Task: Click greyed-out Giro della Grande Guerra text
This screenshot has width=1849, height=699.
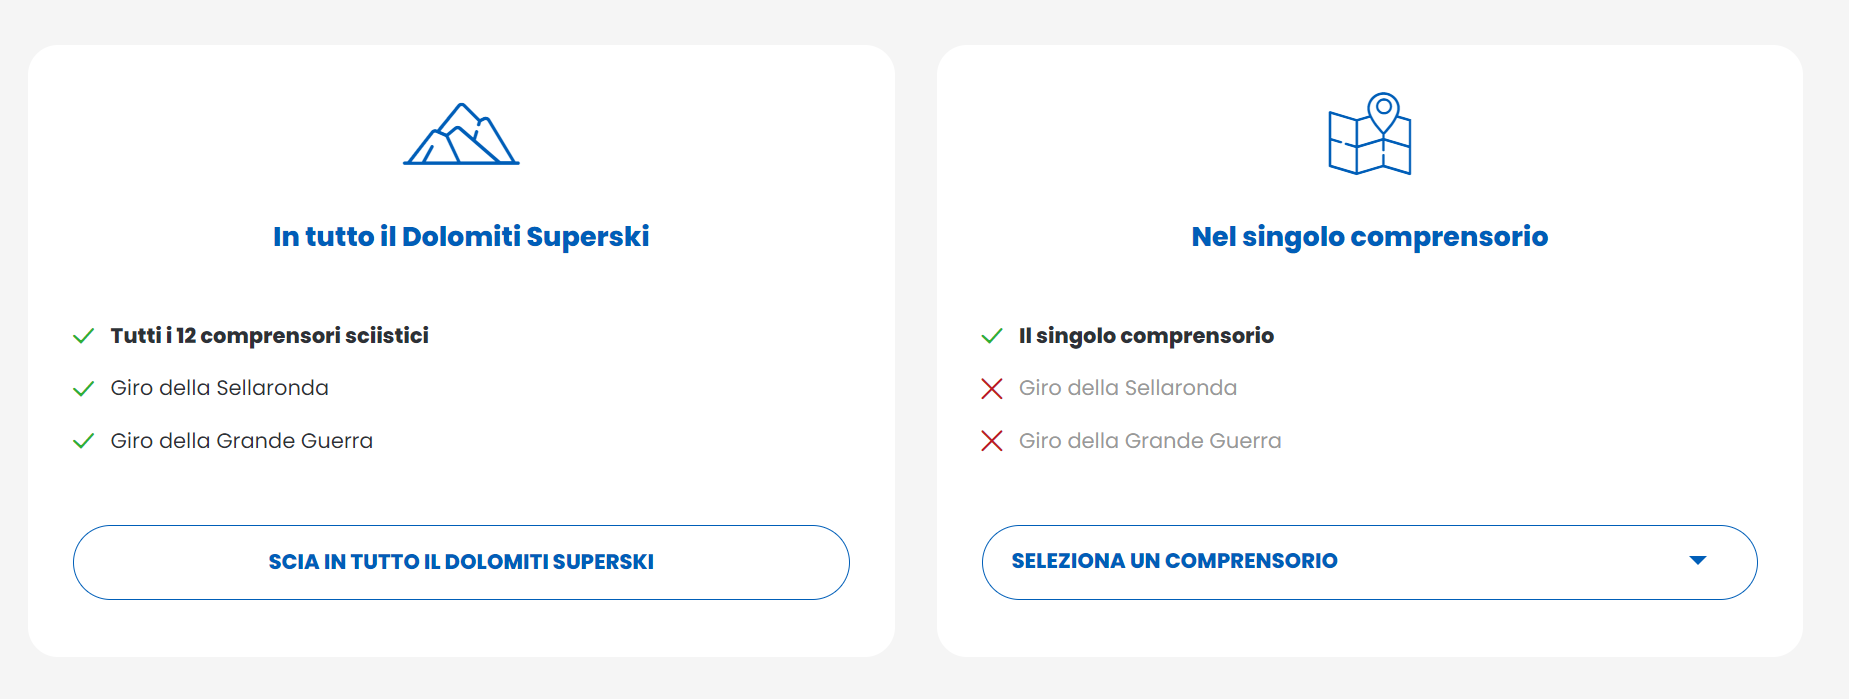Action: point(1150,441)
